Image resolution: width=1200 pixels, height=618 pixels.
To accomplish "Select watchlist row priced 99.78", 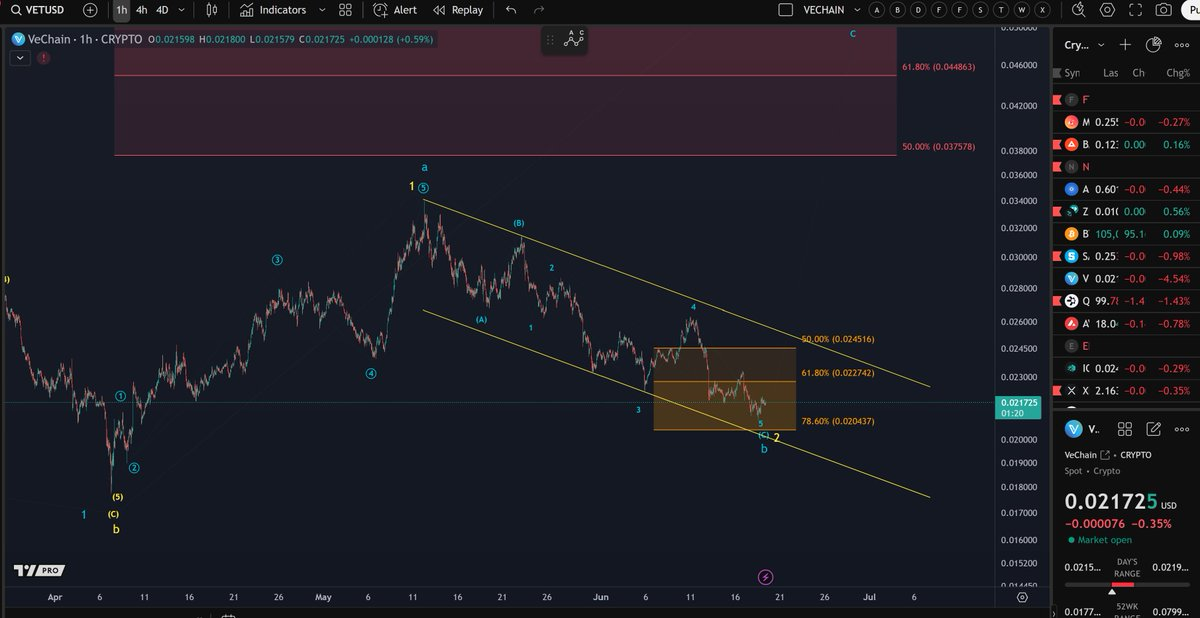I will tap(1126, 301).
